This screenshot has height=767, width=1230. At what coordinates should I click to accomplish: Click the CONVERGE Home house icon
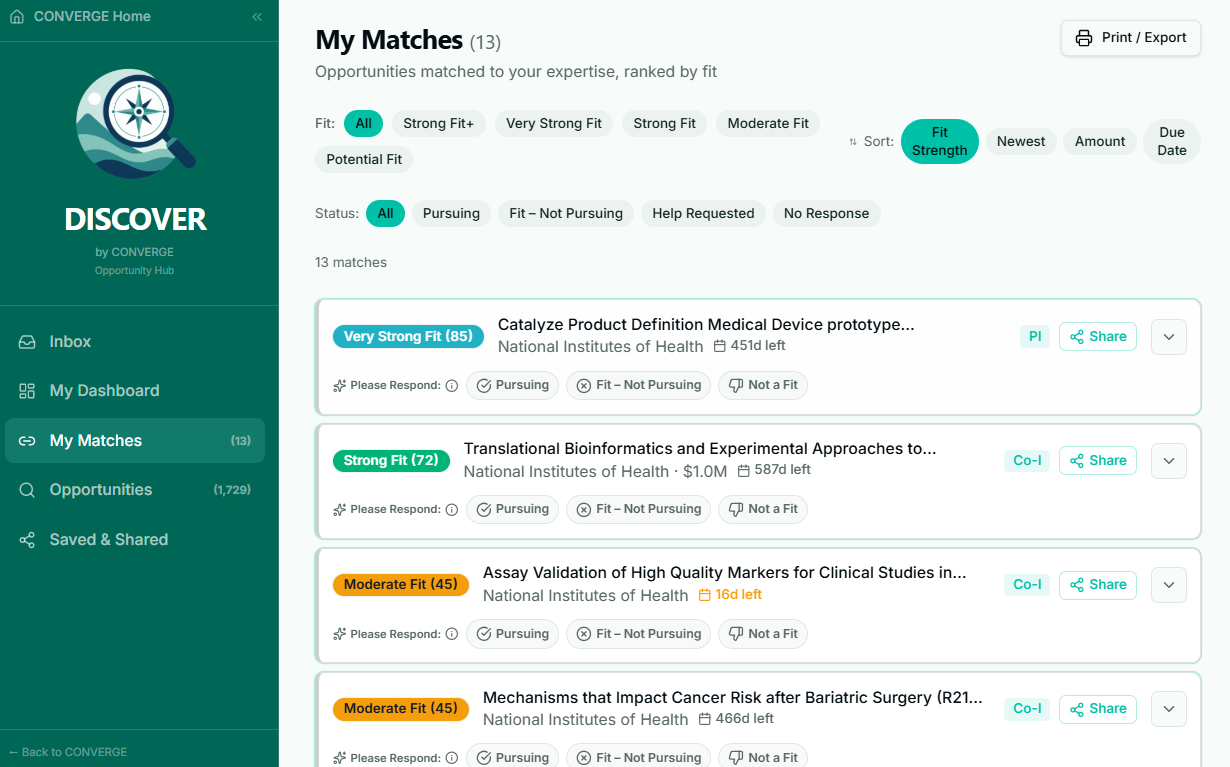[17, 17]
